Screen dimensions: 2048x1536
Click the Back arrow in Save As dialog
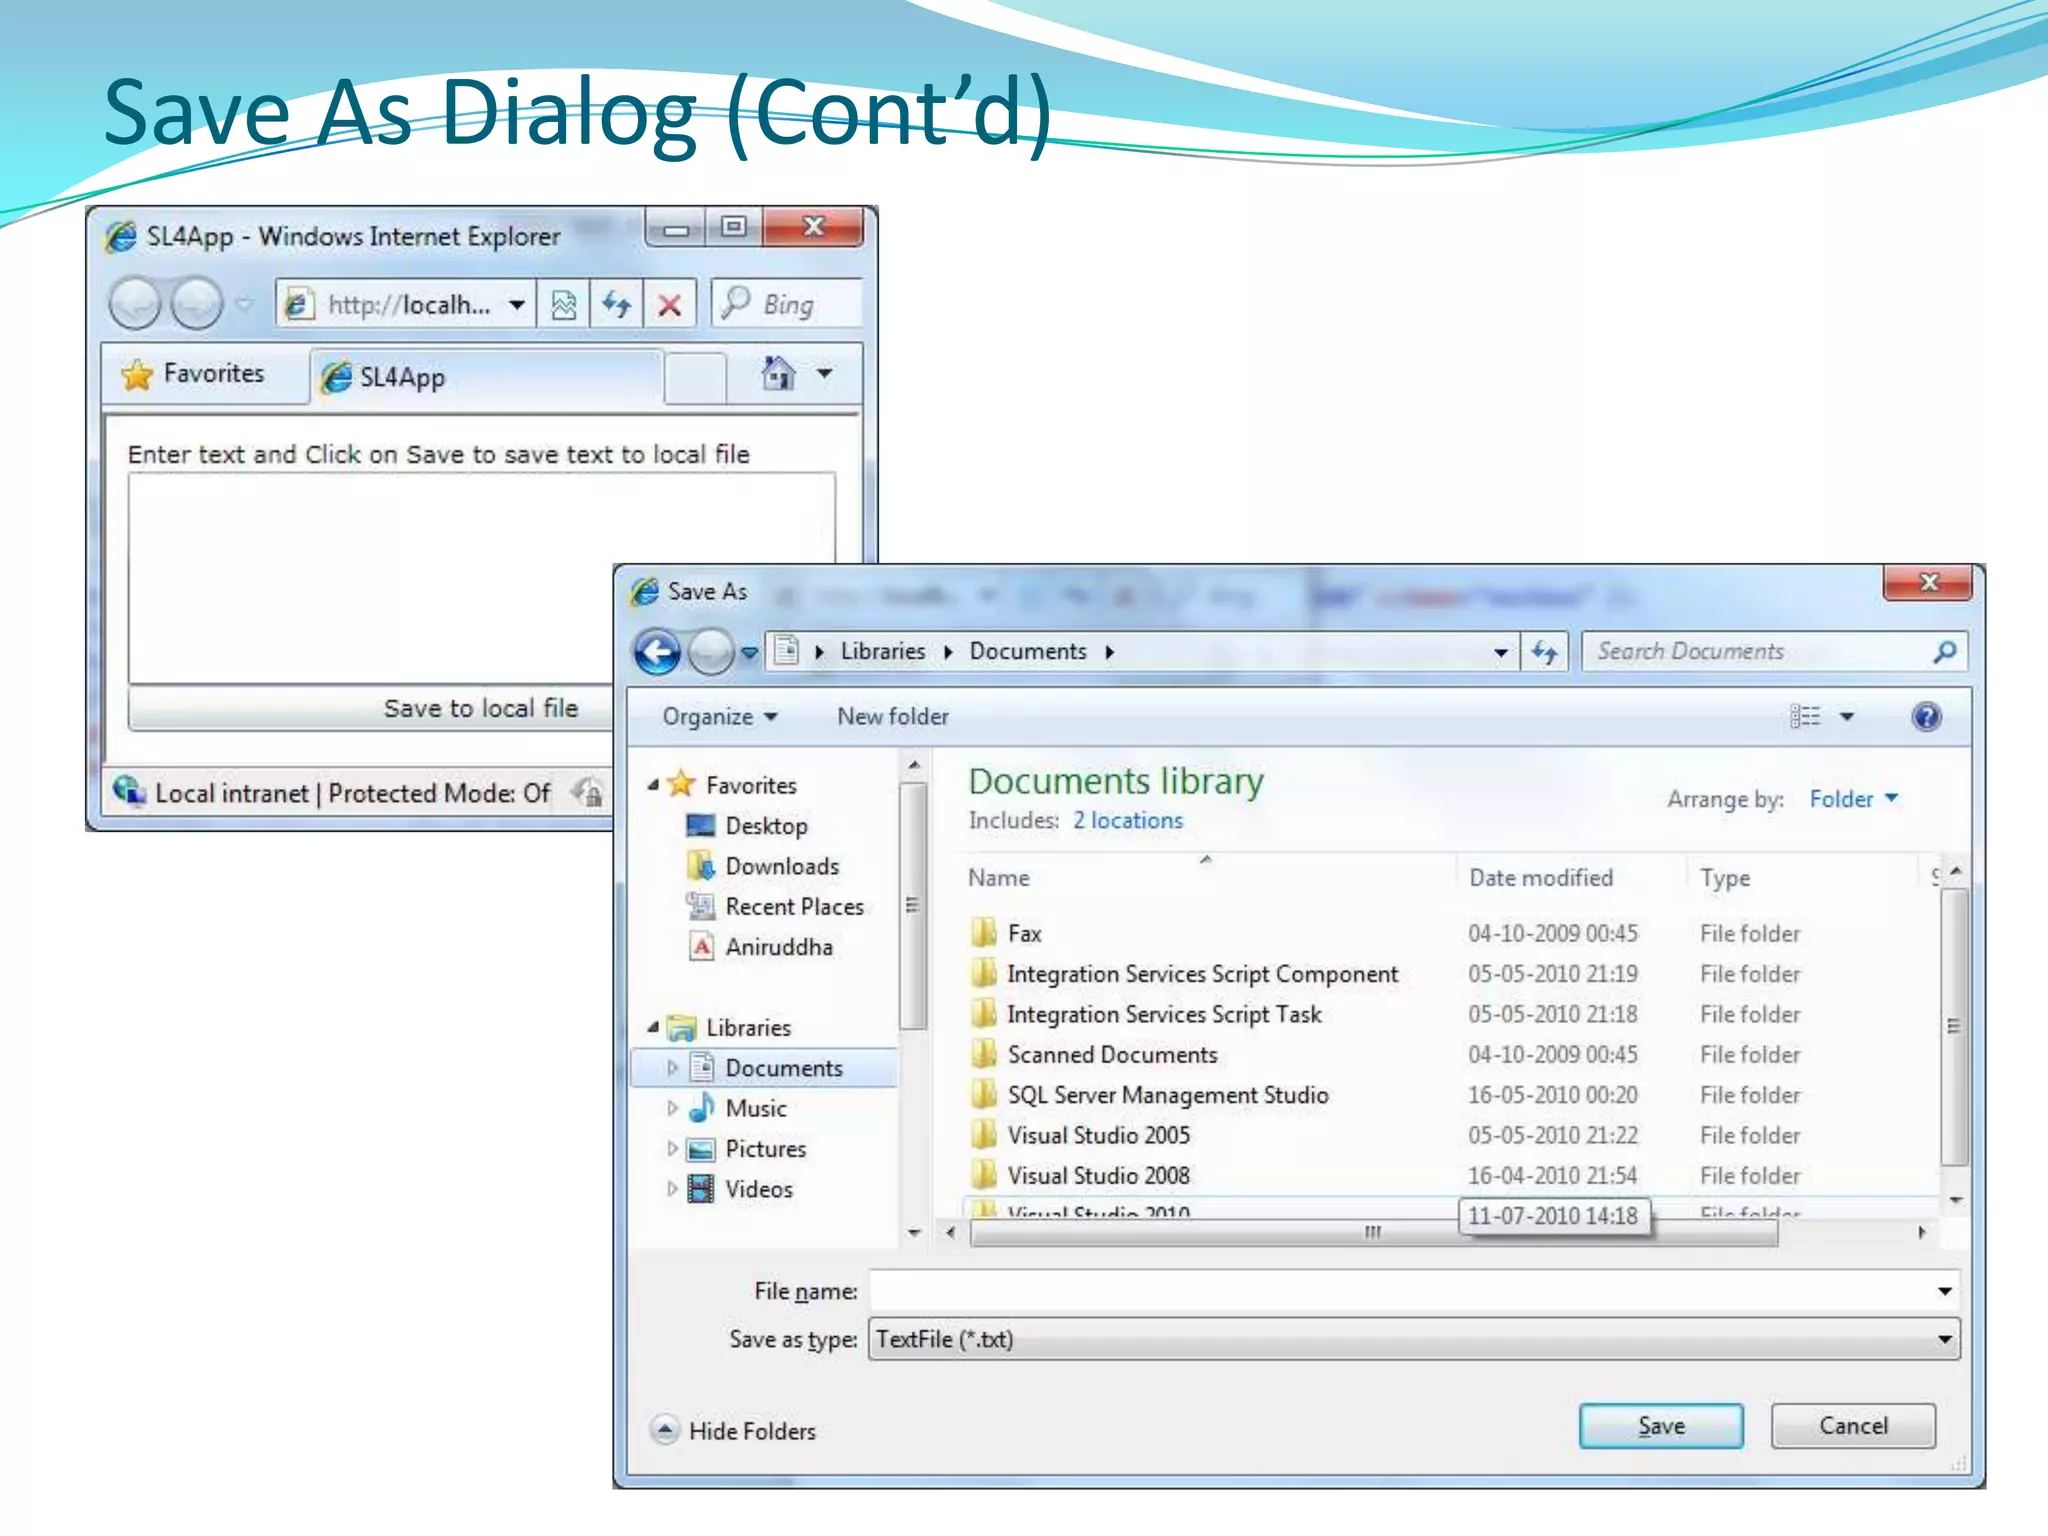click(x=658, y=653)
